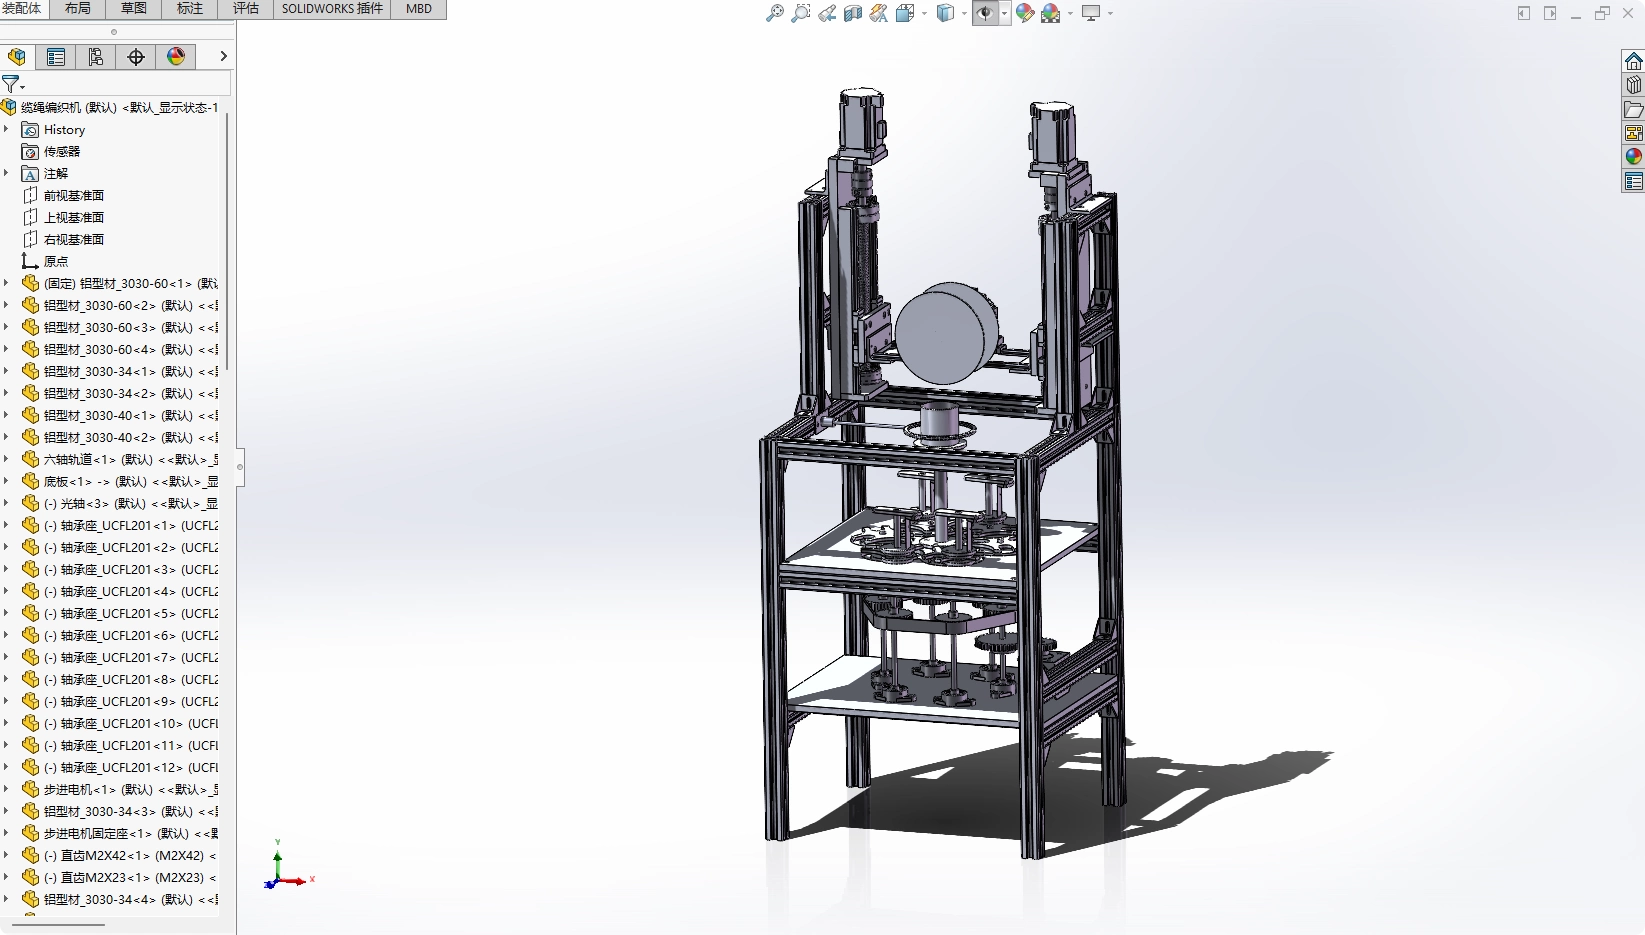Image resolution: width=1645 pixels, height=935 pixels.
Task: Open the 布局 ribbon tab
Action: click(x=77, y=9)
